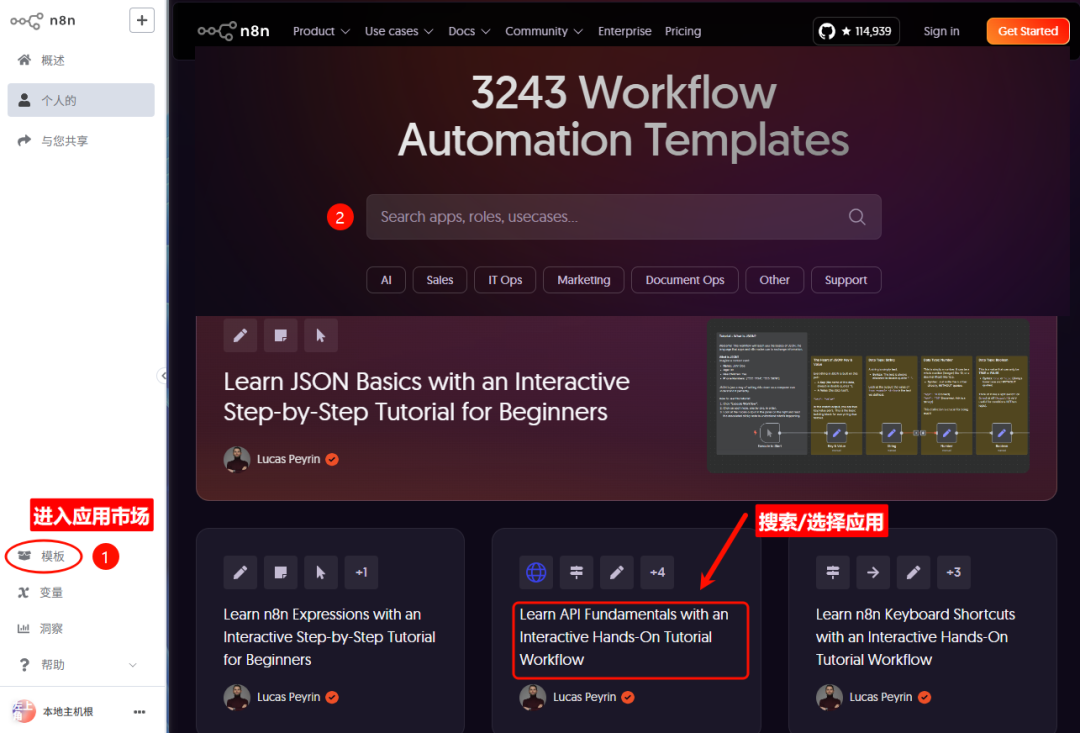1080x733 pixels.
Task: Click pencil icon on n8n Expressions card
Action: point(240,572)
